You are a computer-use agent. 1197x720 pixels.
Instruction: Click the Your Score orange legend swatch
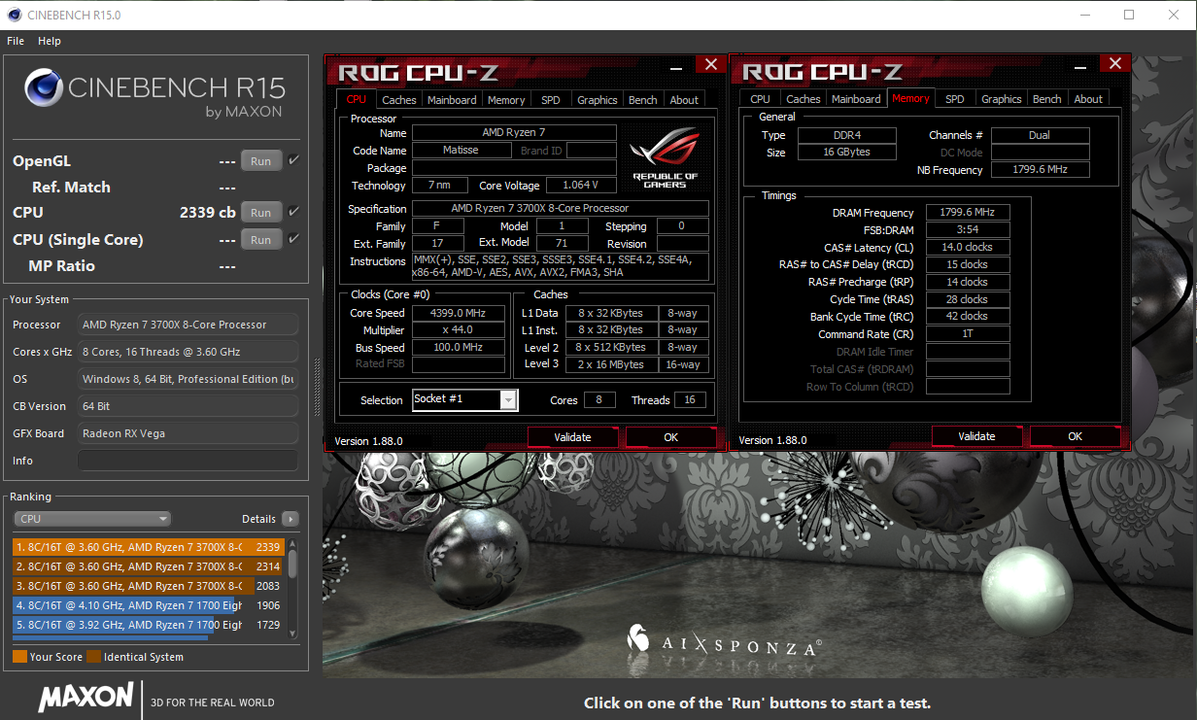(x=20, y=657)
